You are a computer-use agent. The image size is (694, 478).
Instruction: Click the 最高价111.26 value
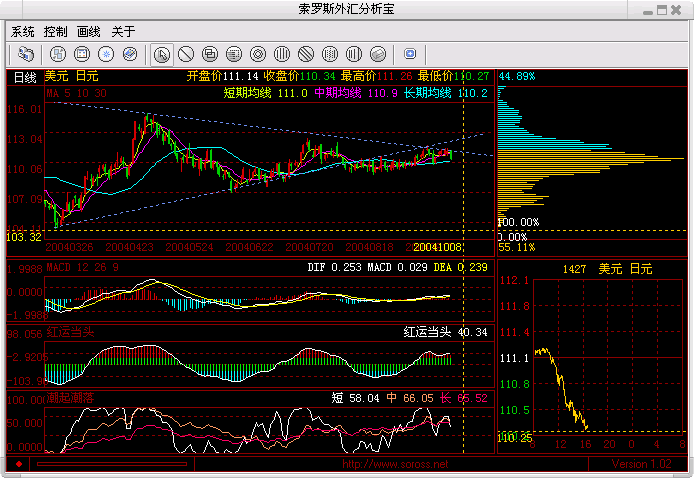point(377,76)
